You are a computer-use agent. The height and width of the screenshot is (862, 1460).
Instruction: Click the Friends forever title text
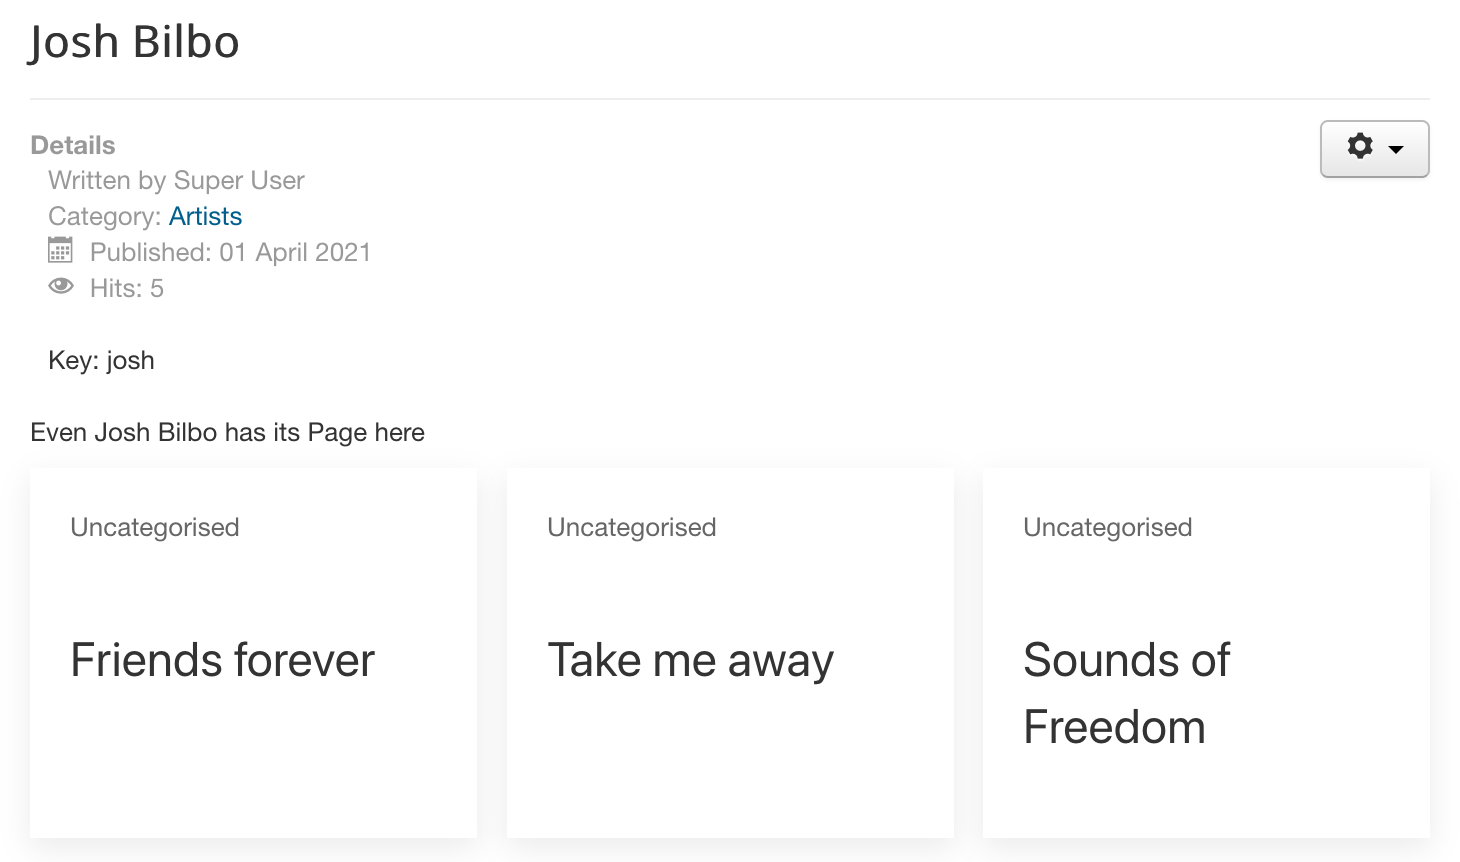click(x=223, y=660)
